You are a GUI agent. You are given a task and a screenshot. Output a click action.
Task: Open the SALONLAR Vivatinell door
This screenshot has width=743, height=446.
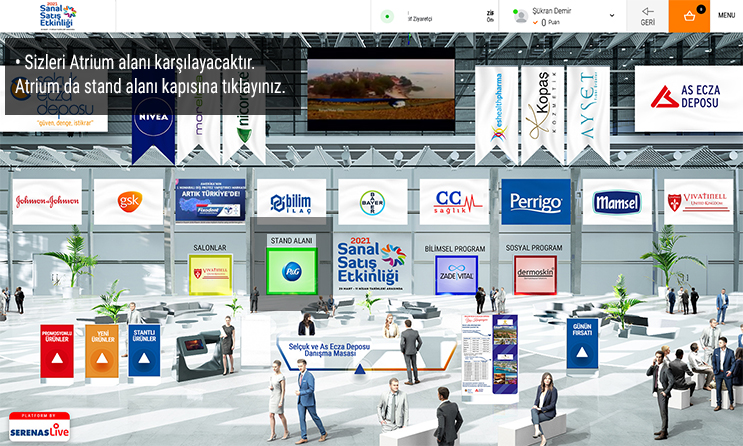tap(210, 274)
